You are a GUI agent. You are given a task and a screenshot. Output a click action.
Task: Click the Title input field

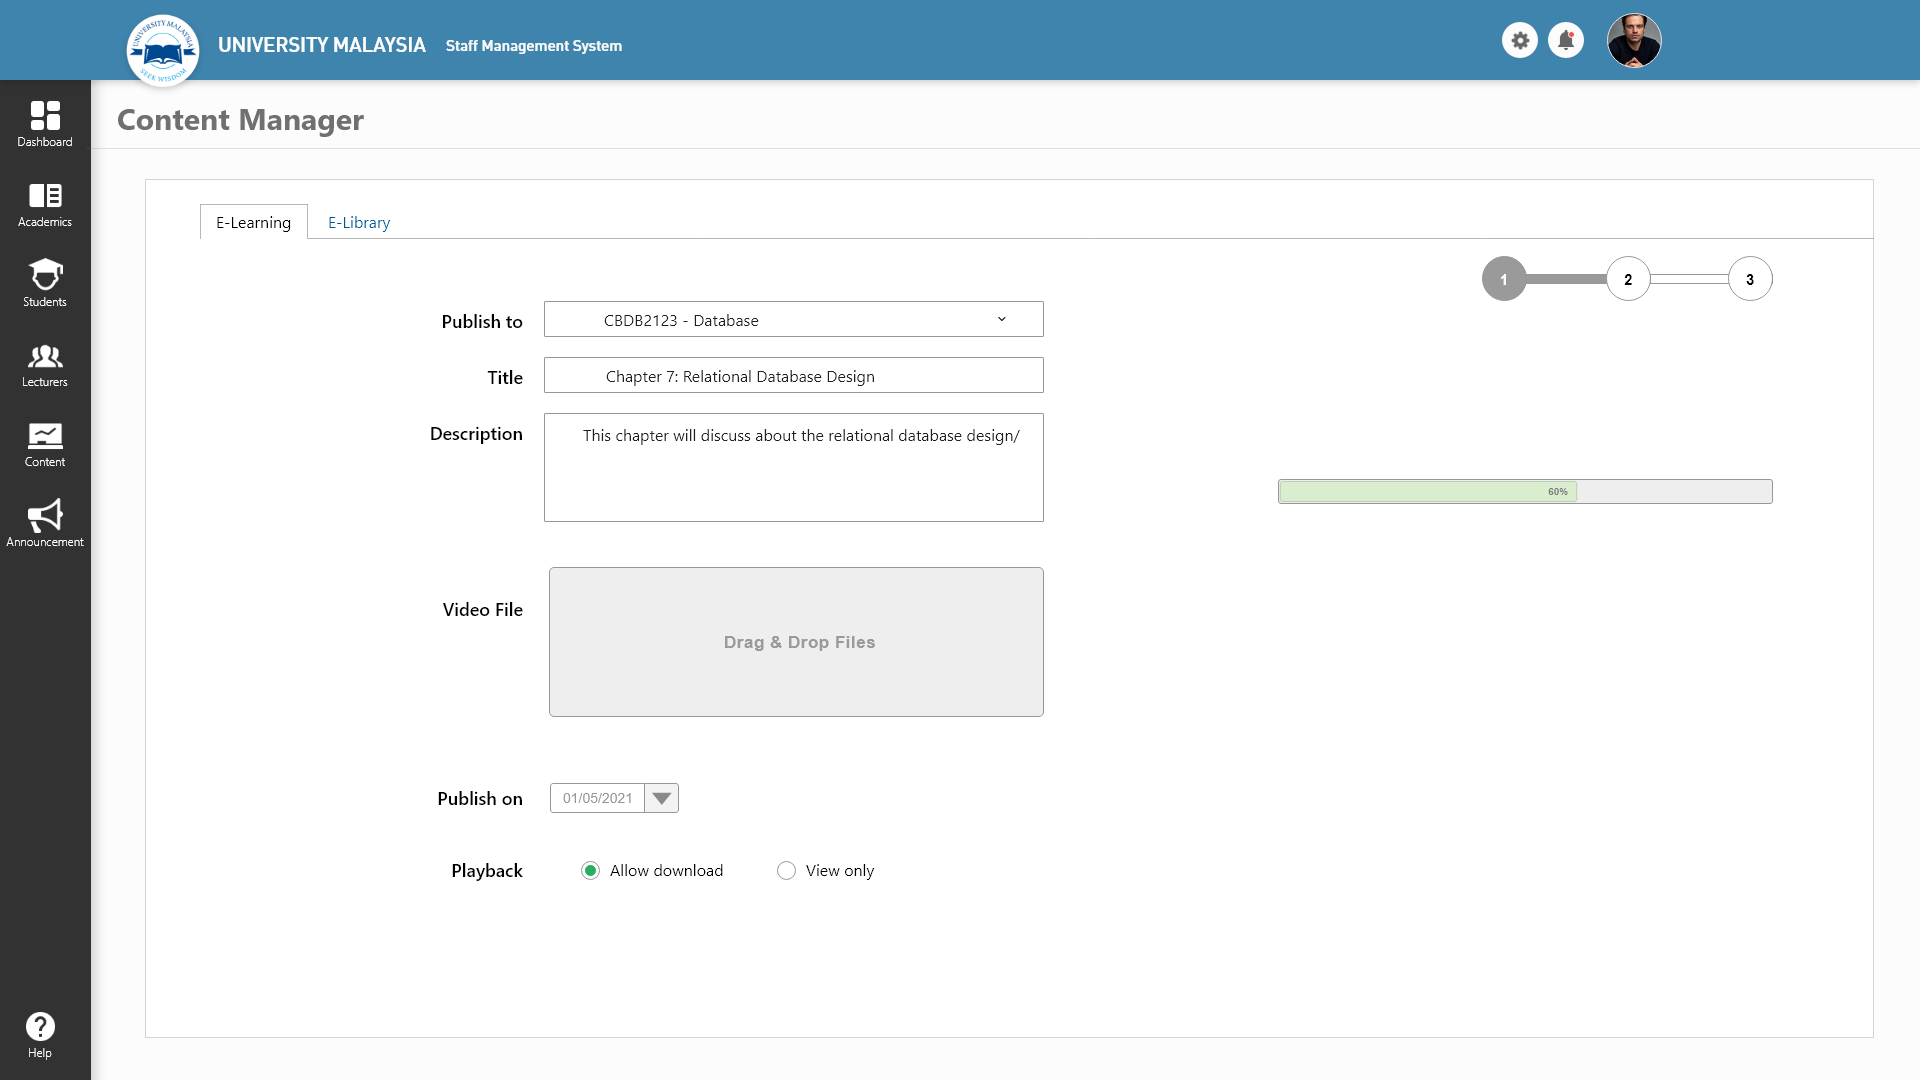pyautogui.click(x=794, y=375)
